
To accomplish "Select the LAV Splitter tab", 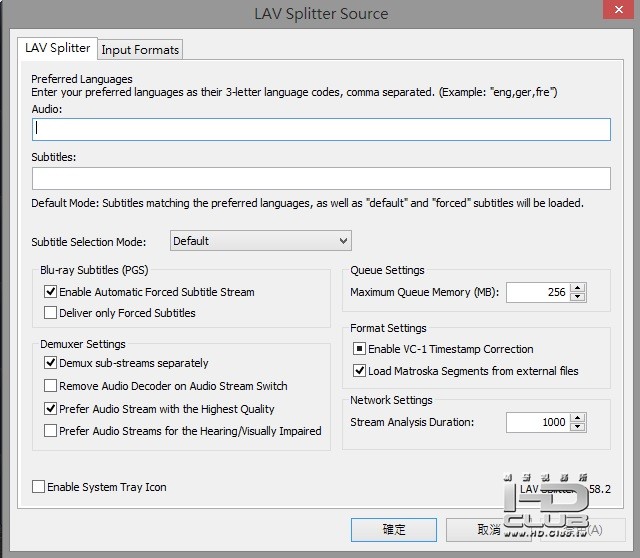I will click(x=58, y=48).
